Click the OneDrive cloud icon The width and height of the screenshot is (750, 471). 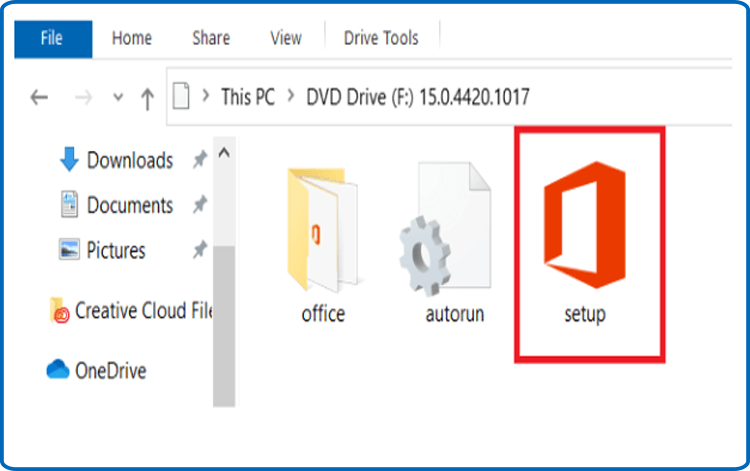tap(58, 370)
